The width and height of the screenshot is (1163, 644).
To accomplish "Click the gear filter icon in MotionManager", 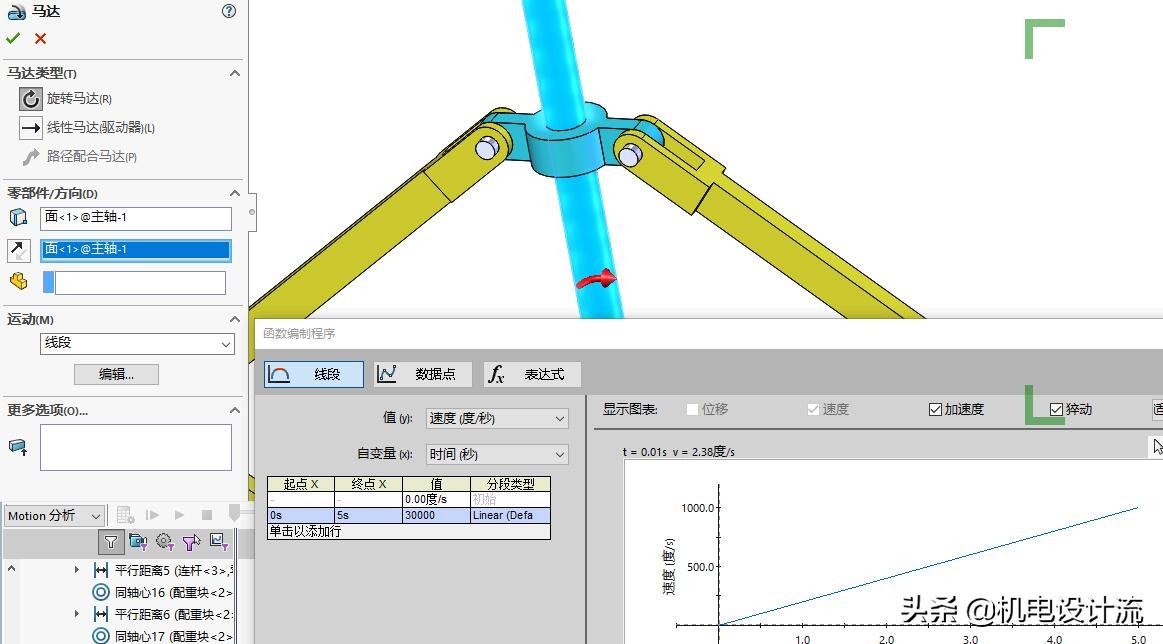I will pos(164,541).
